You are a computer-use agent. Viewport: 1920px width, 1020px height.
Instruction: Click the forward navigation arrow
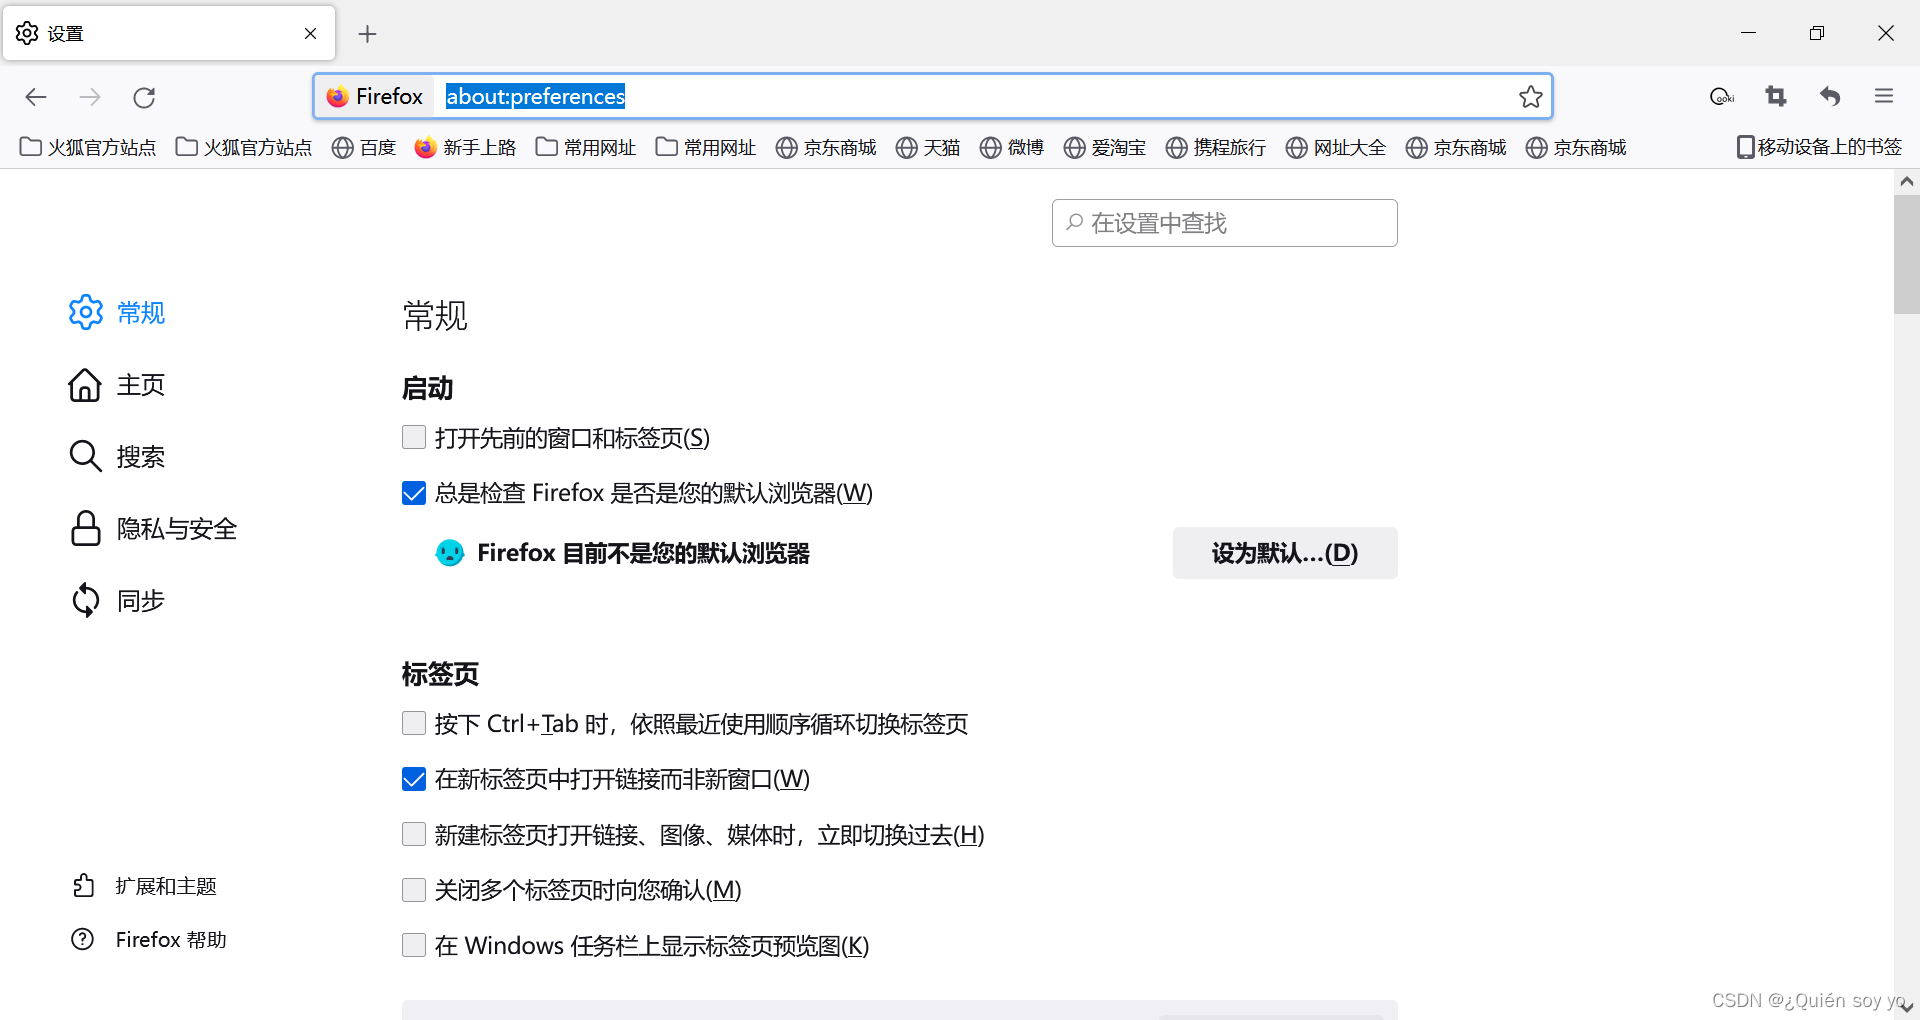(90, 97)
